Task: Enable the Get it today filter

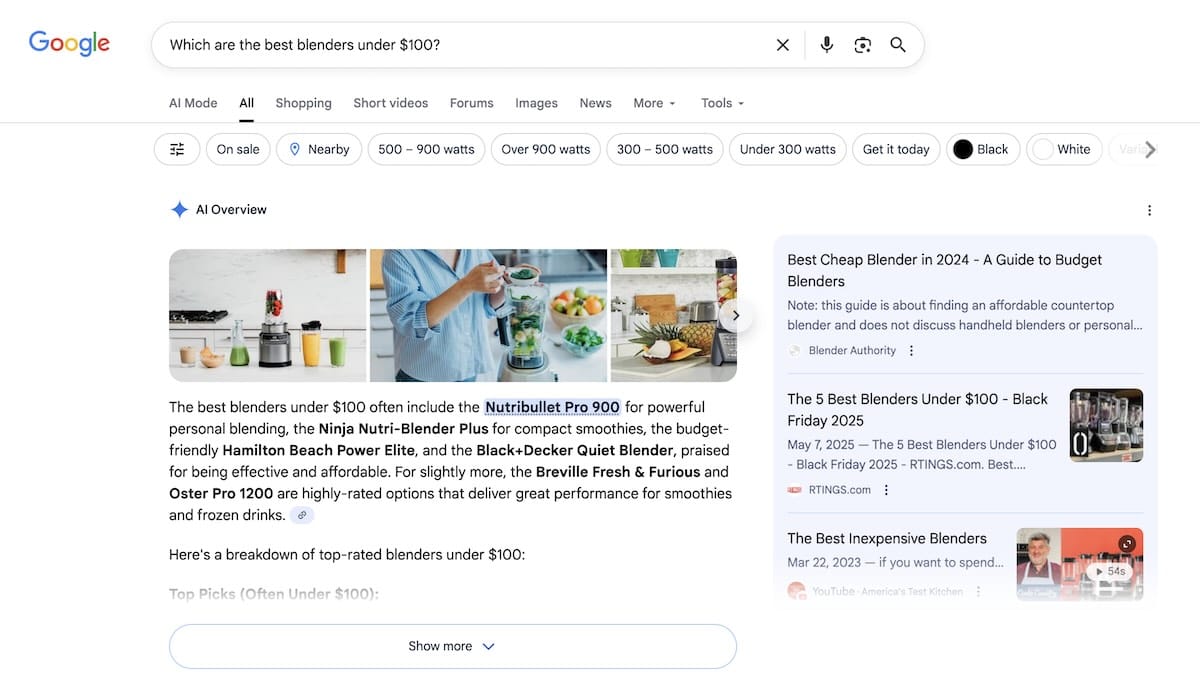Action: (896, 148)
